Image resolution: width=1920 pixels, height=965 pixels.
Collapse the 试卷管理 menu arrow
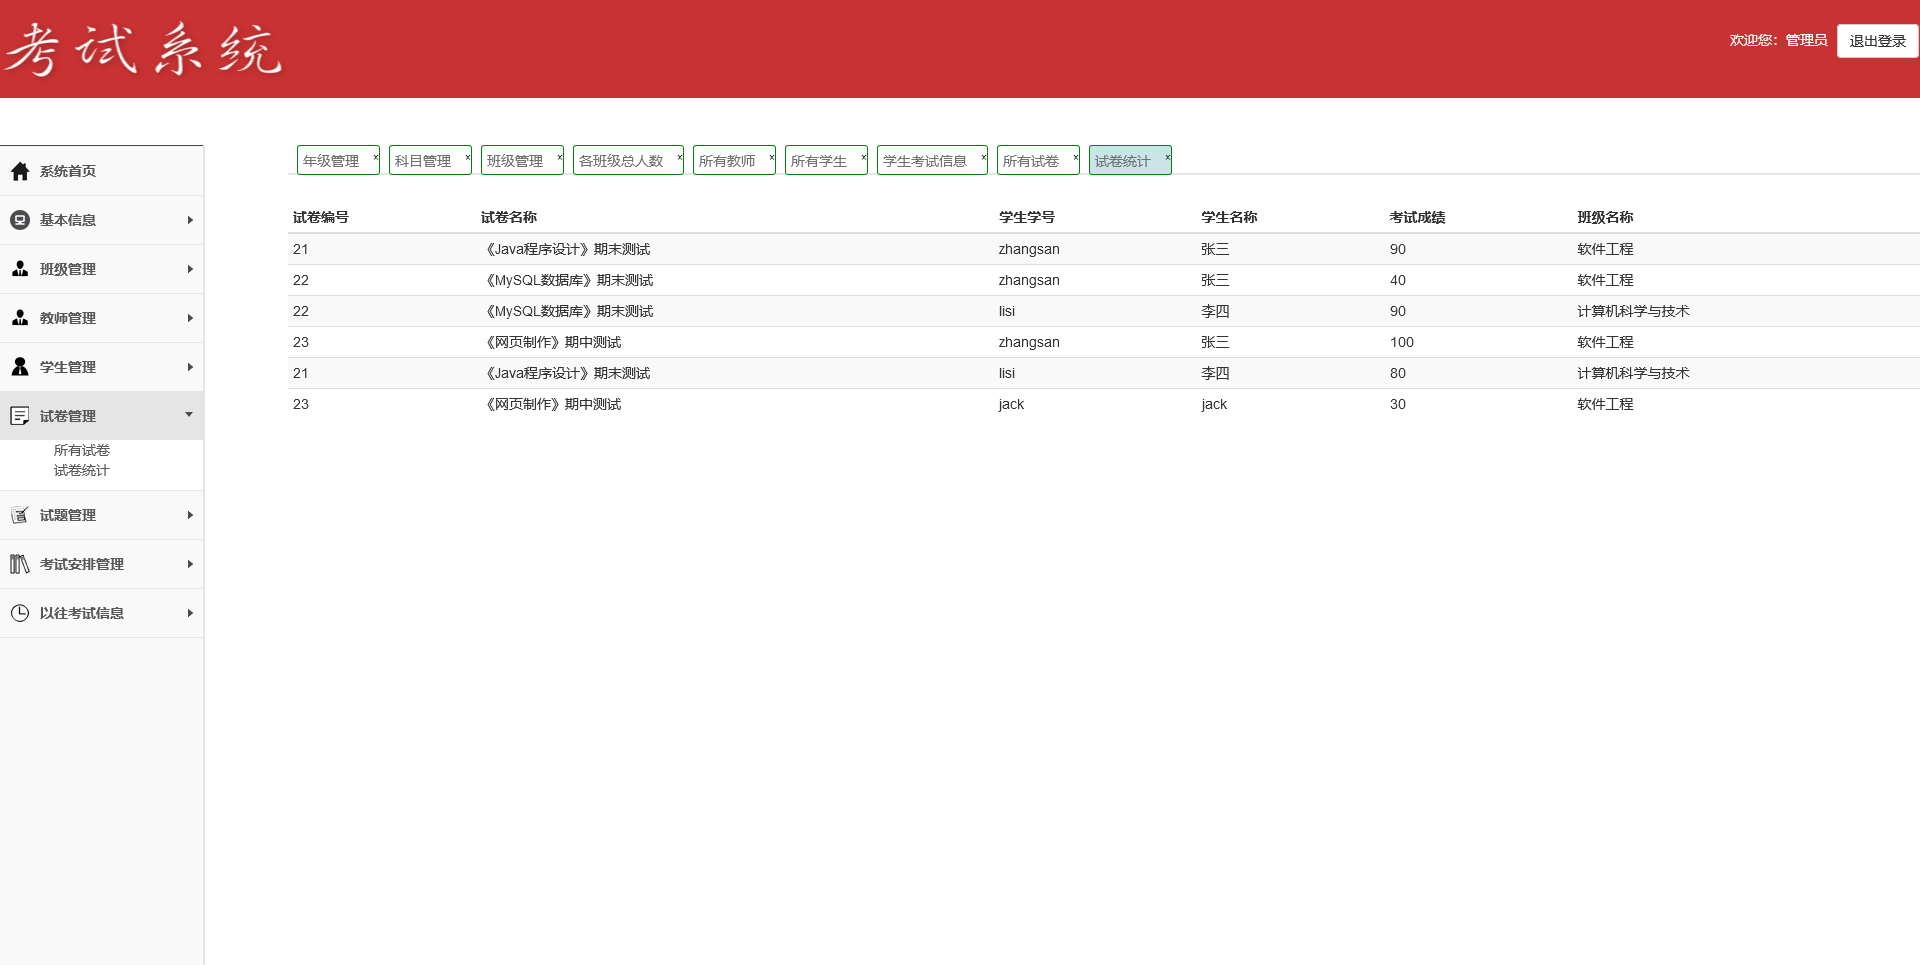tap(189, 414)
